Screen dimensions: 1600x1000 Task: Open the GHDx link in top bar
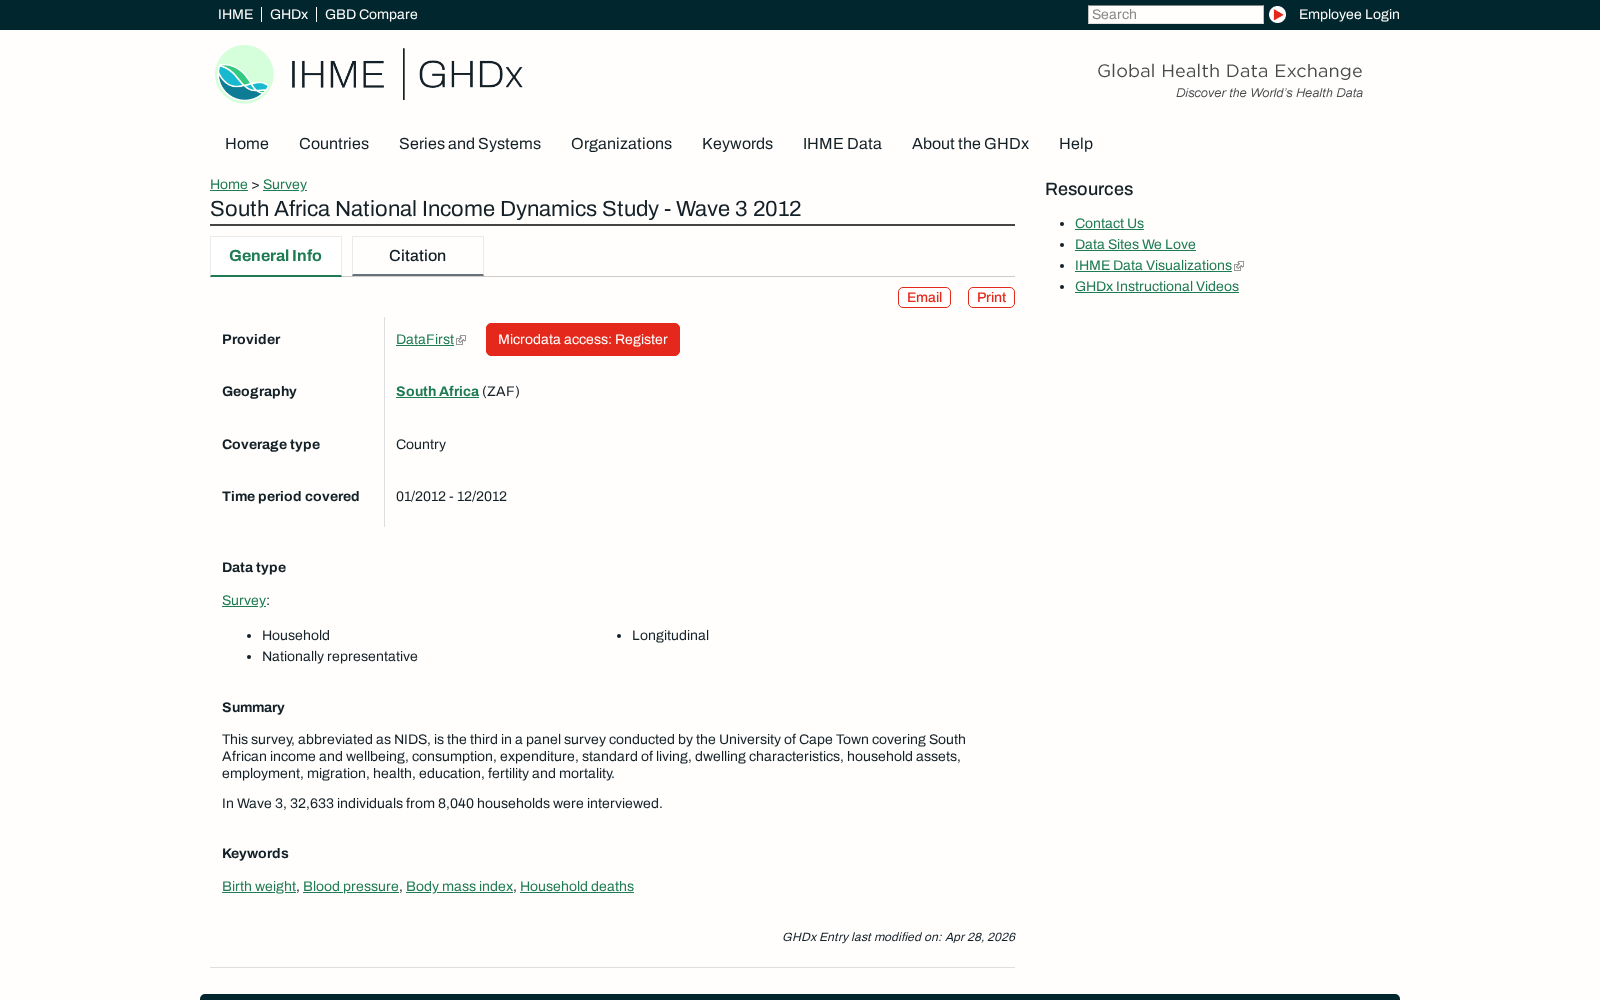(x=289, y=14)
